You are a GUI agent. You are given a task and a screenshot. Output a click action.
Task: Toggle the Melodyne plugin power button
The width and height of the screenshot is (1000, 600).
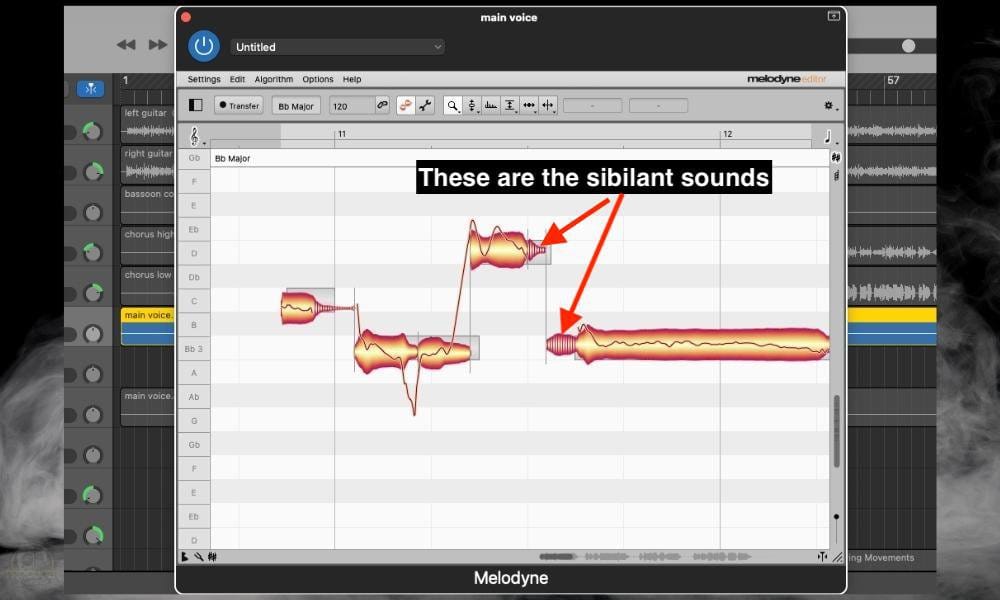pyautogui.click(x=203, y=46)
